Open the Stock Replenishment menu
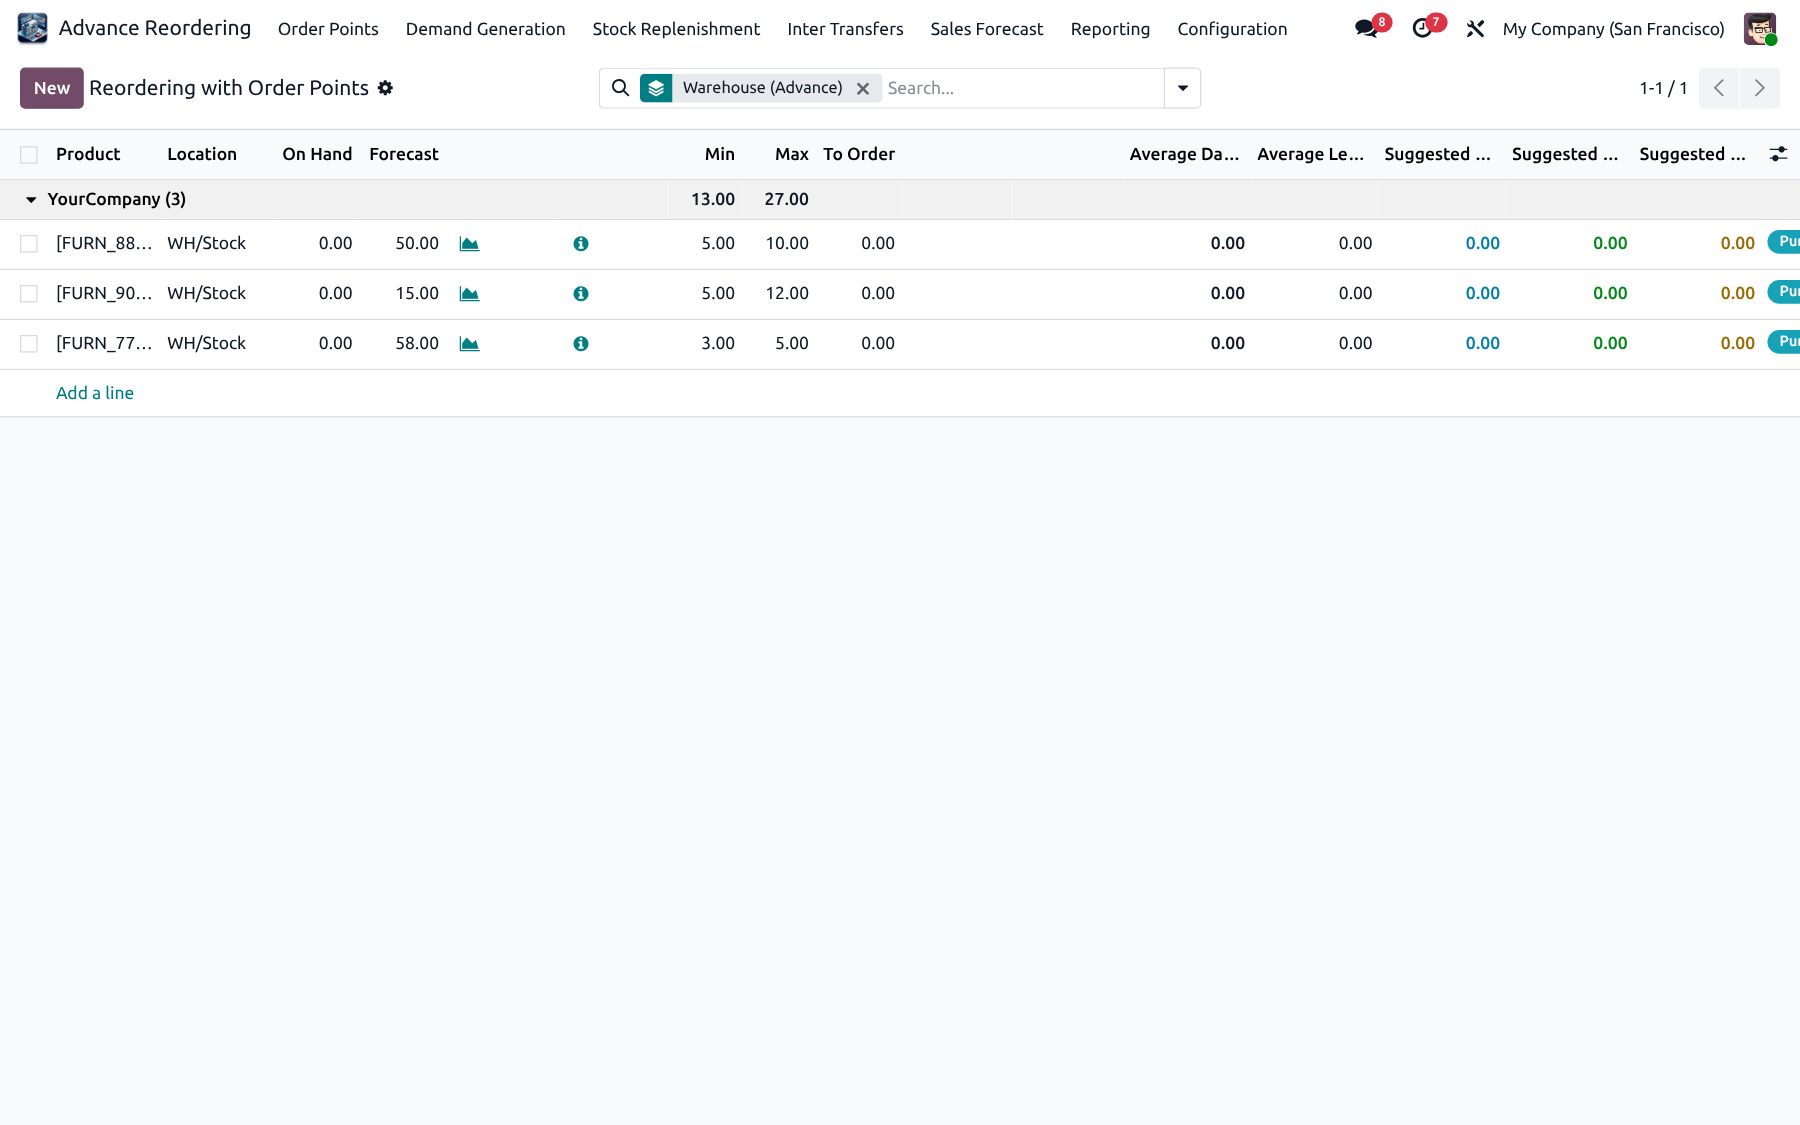1800x1125 pixels. [x=676, y=29]
